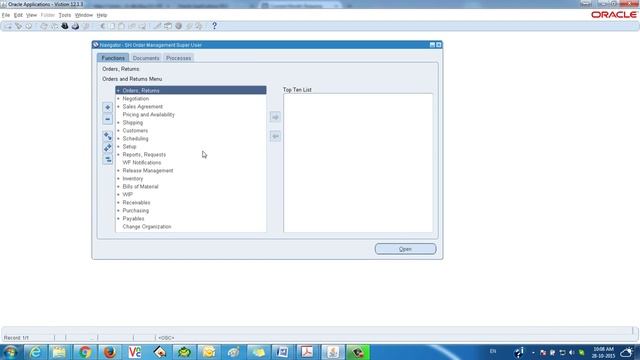Open the Edit menu

pyautogui.click(x=18, y=15)
